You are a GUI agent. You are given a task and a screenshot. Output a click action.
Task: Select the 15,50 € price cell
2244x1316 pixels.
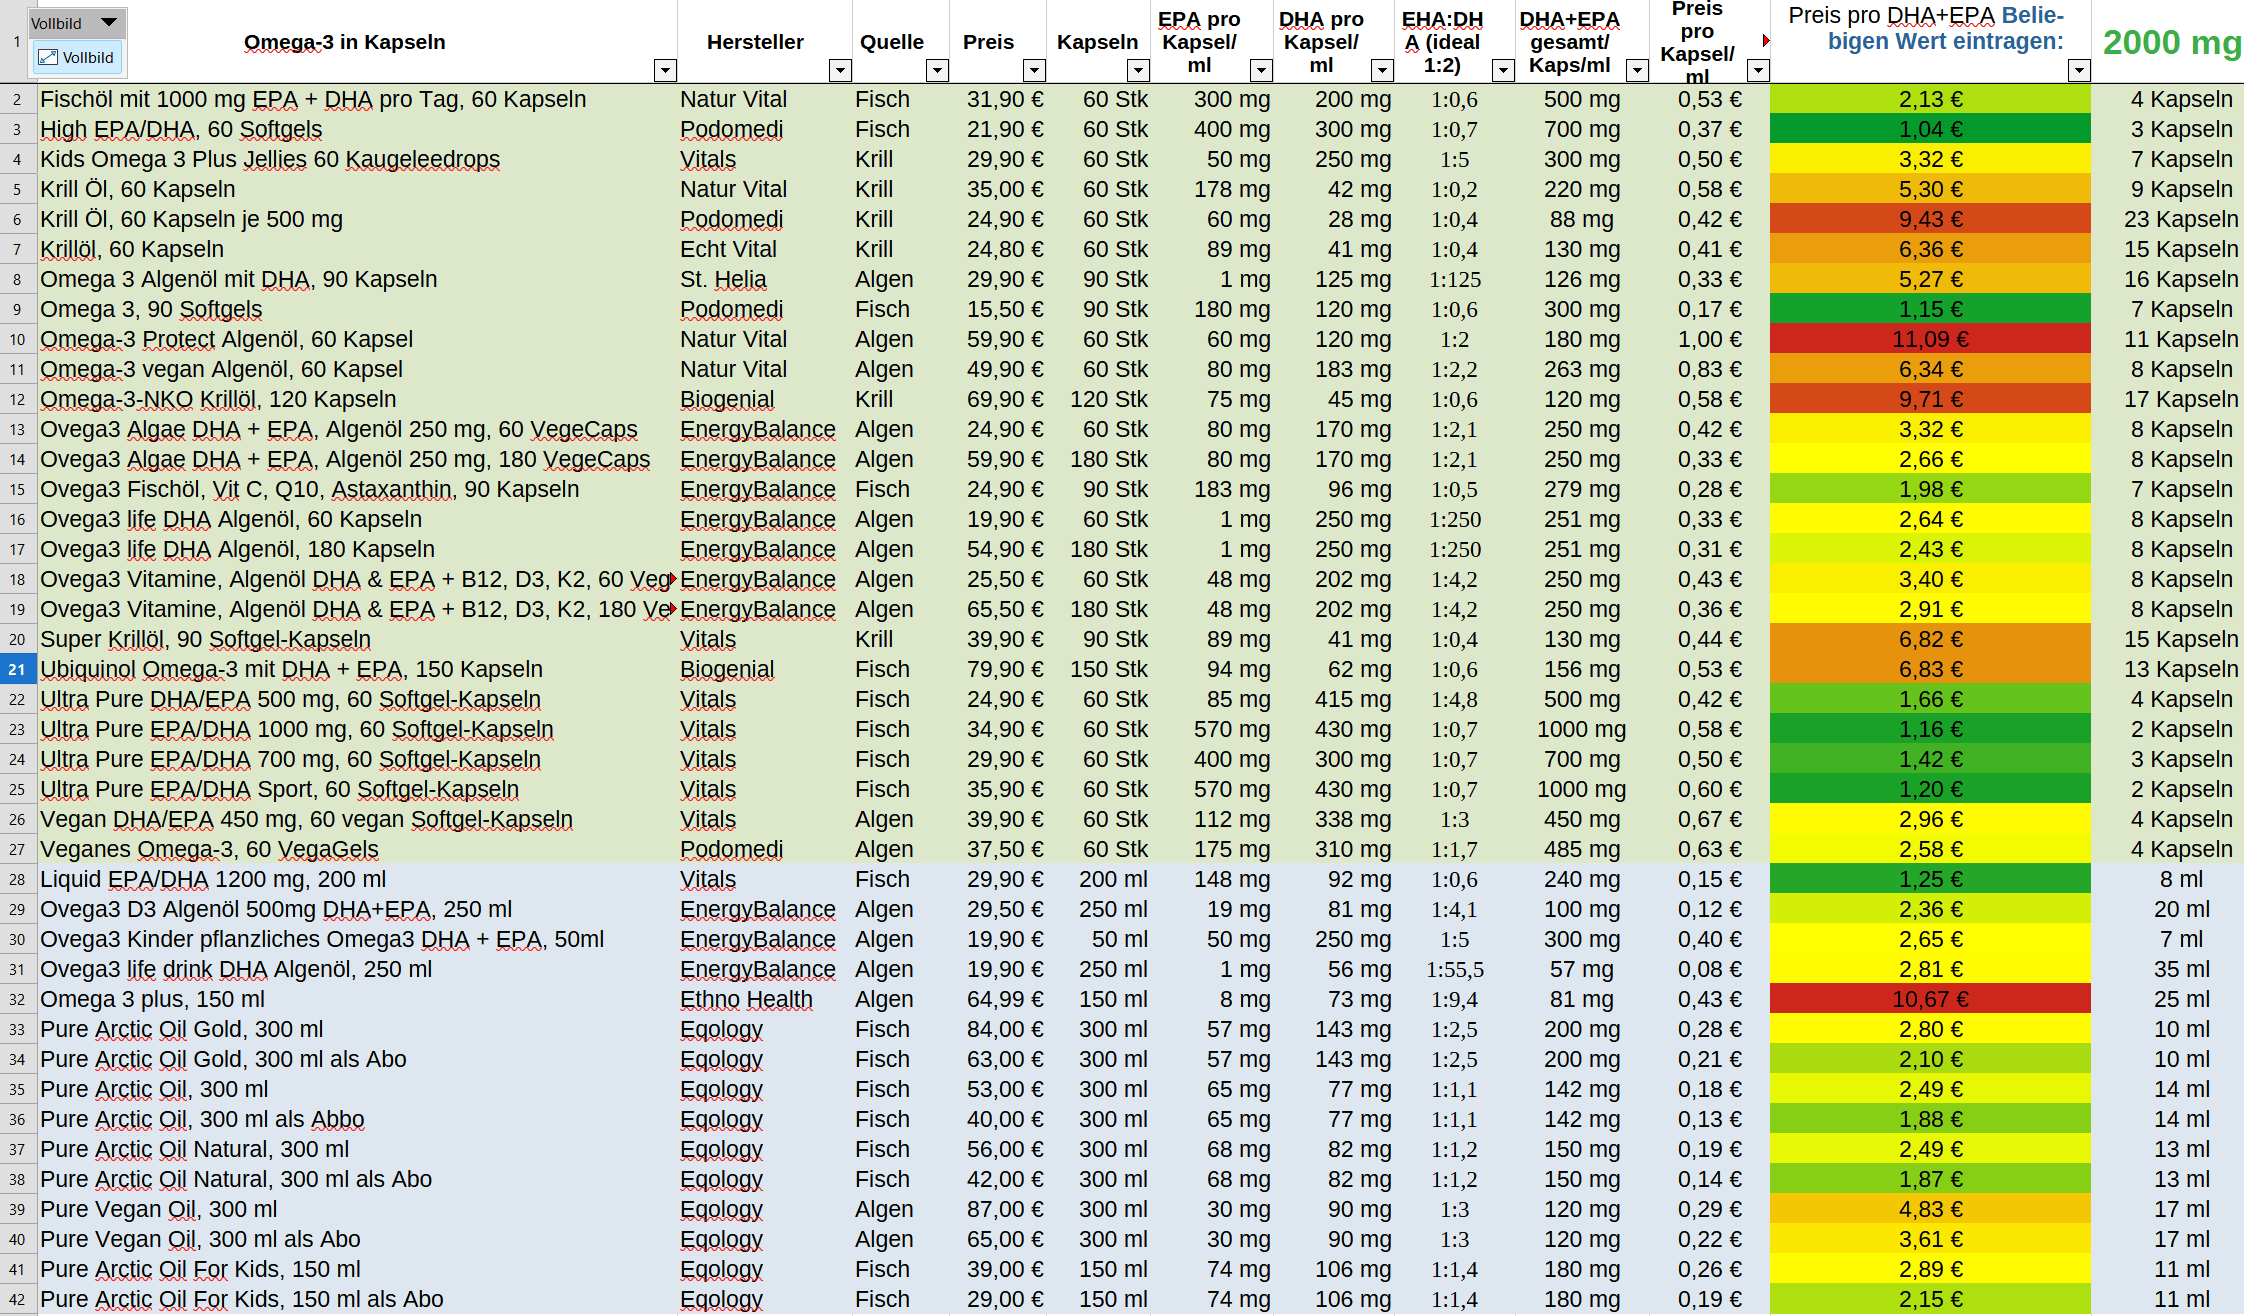[998, 309]
